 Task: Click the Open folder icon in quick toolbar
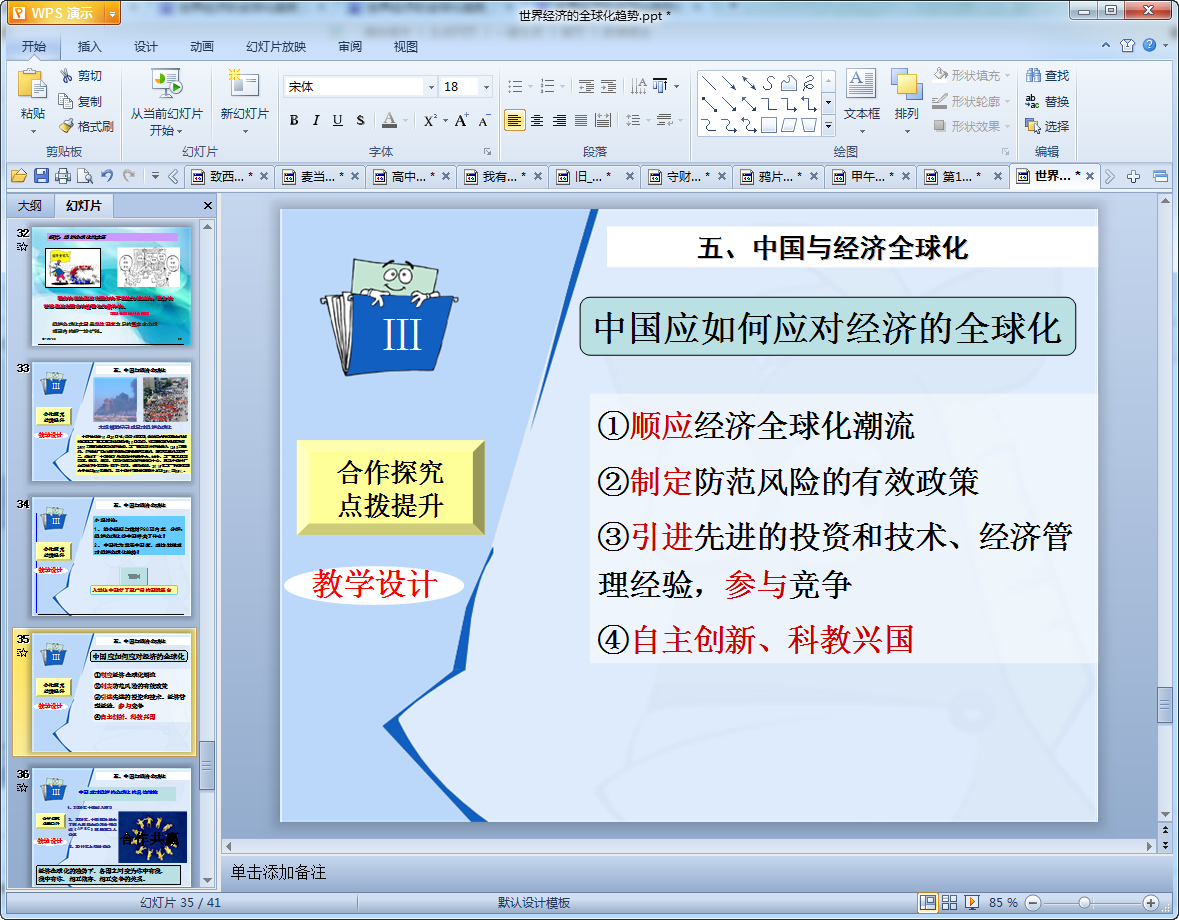[x=19, y=176]
